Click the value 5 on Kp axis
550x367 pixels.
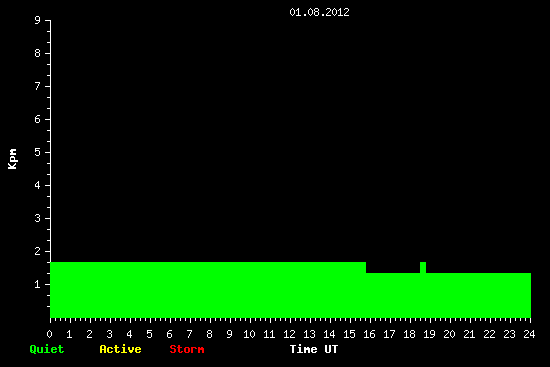point(38,152)
